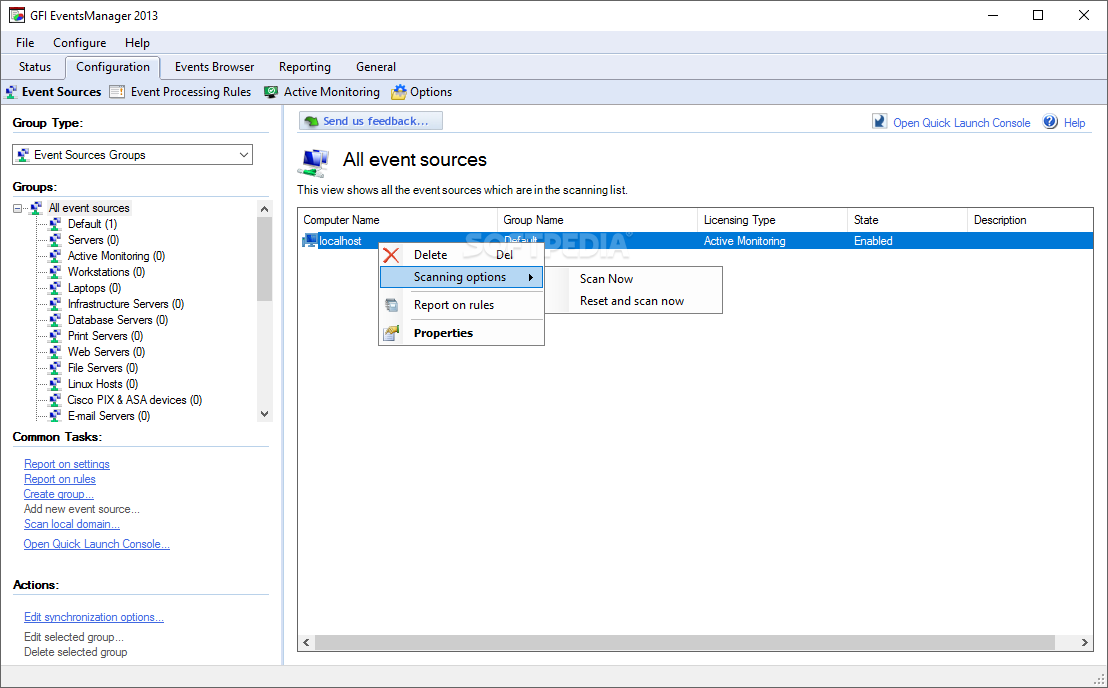
Task: Collapse the All event sources tree node
Action: pos(18,208)
